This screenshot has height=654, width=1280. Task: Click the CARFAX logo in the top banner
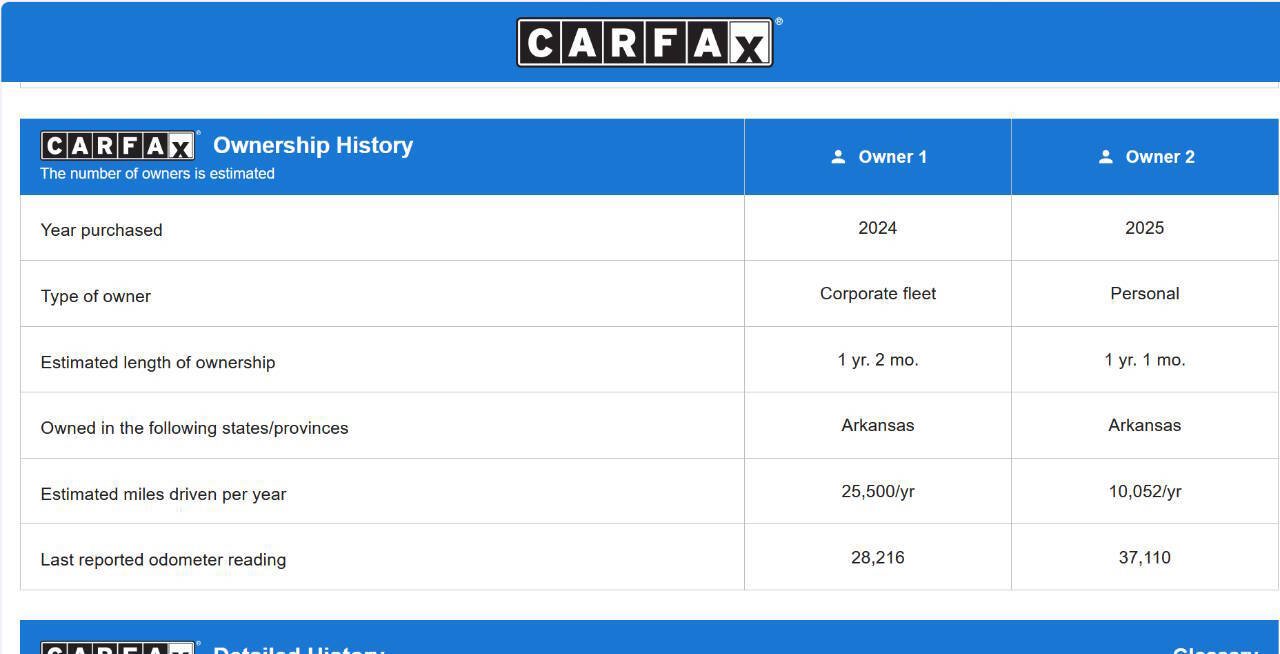click(x=645, y=42)
